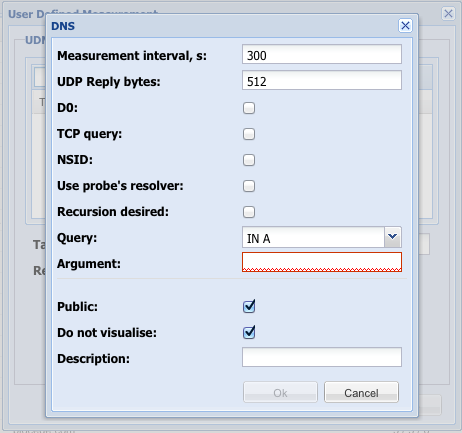Screen dimensions: 462x433
Task: Open the Query dropdown arrow
Action: [x=393, y=237]
